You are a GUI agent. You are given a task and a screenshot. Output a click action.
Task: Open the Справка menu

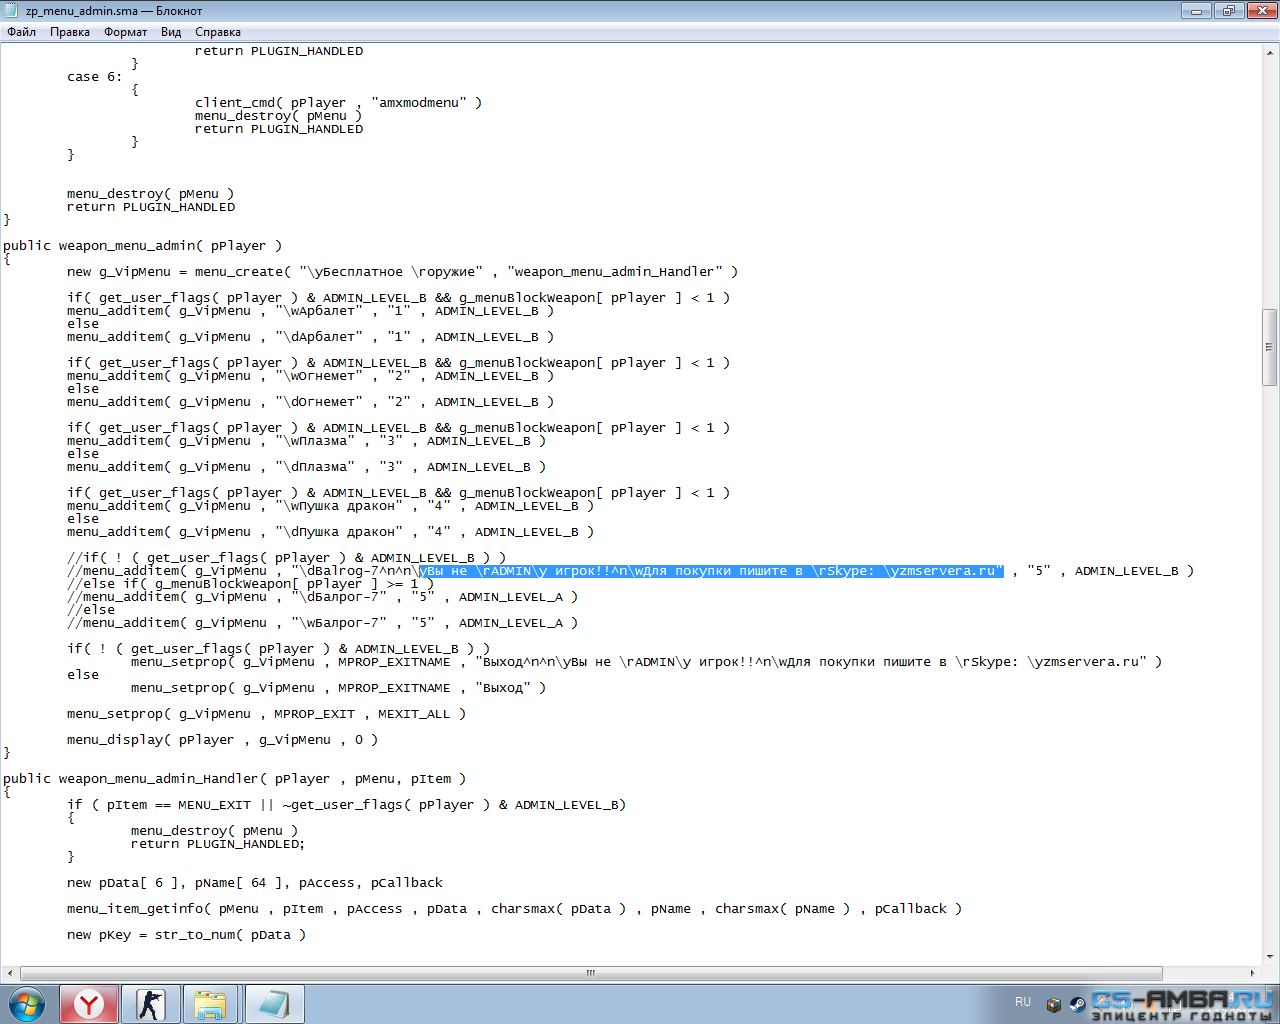(218, 32)
